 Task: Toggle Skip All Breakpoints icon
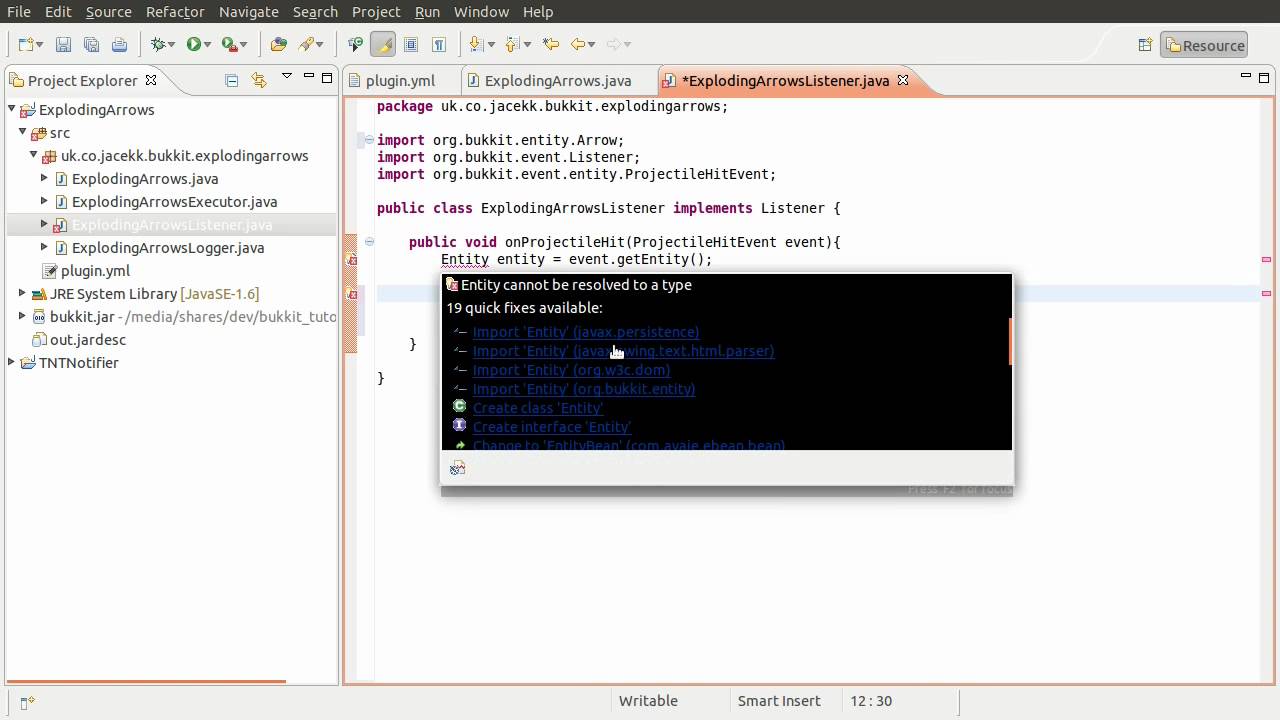355,44
